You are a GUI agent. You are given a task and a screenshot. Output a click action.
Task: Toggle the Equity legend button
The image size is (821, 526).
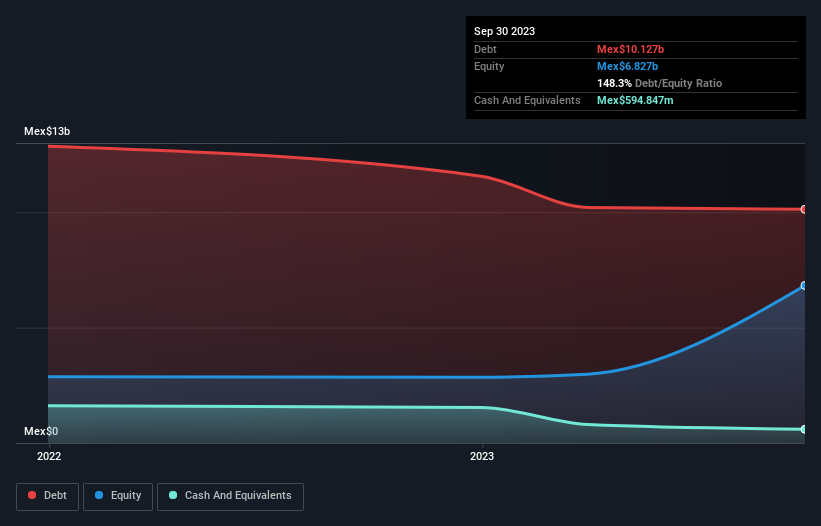click(118, 496)
